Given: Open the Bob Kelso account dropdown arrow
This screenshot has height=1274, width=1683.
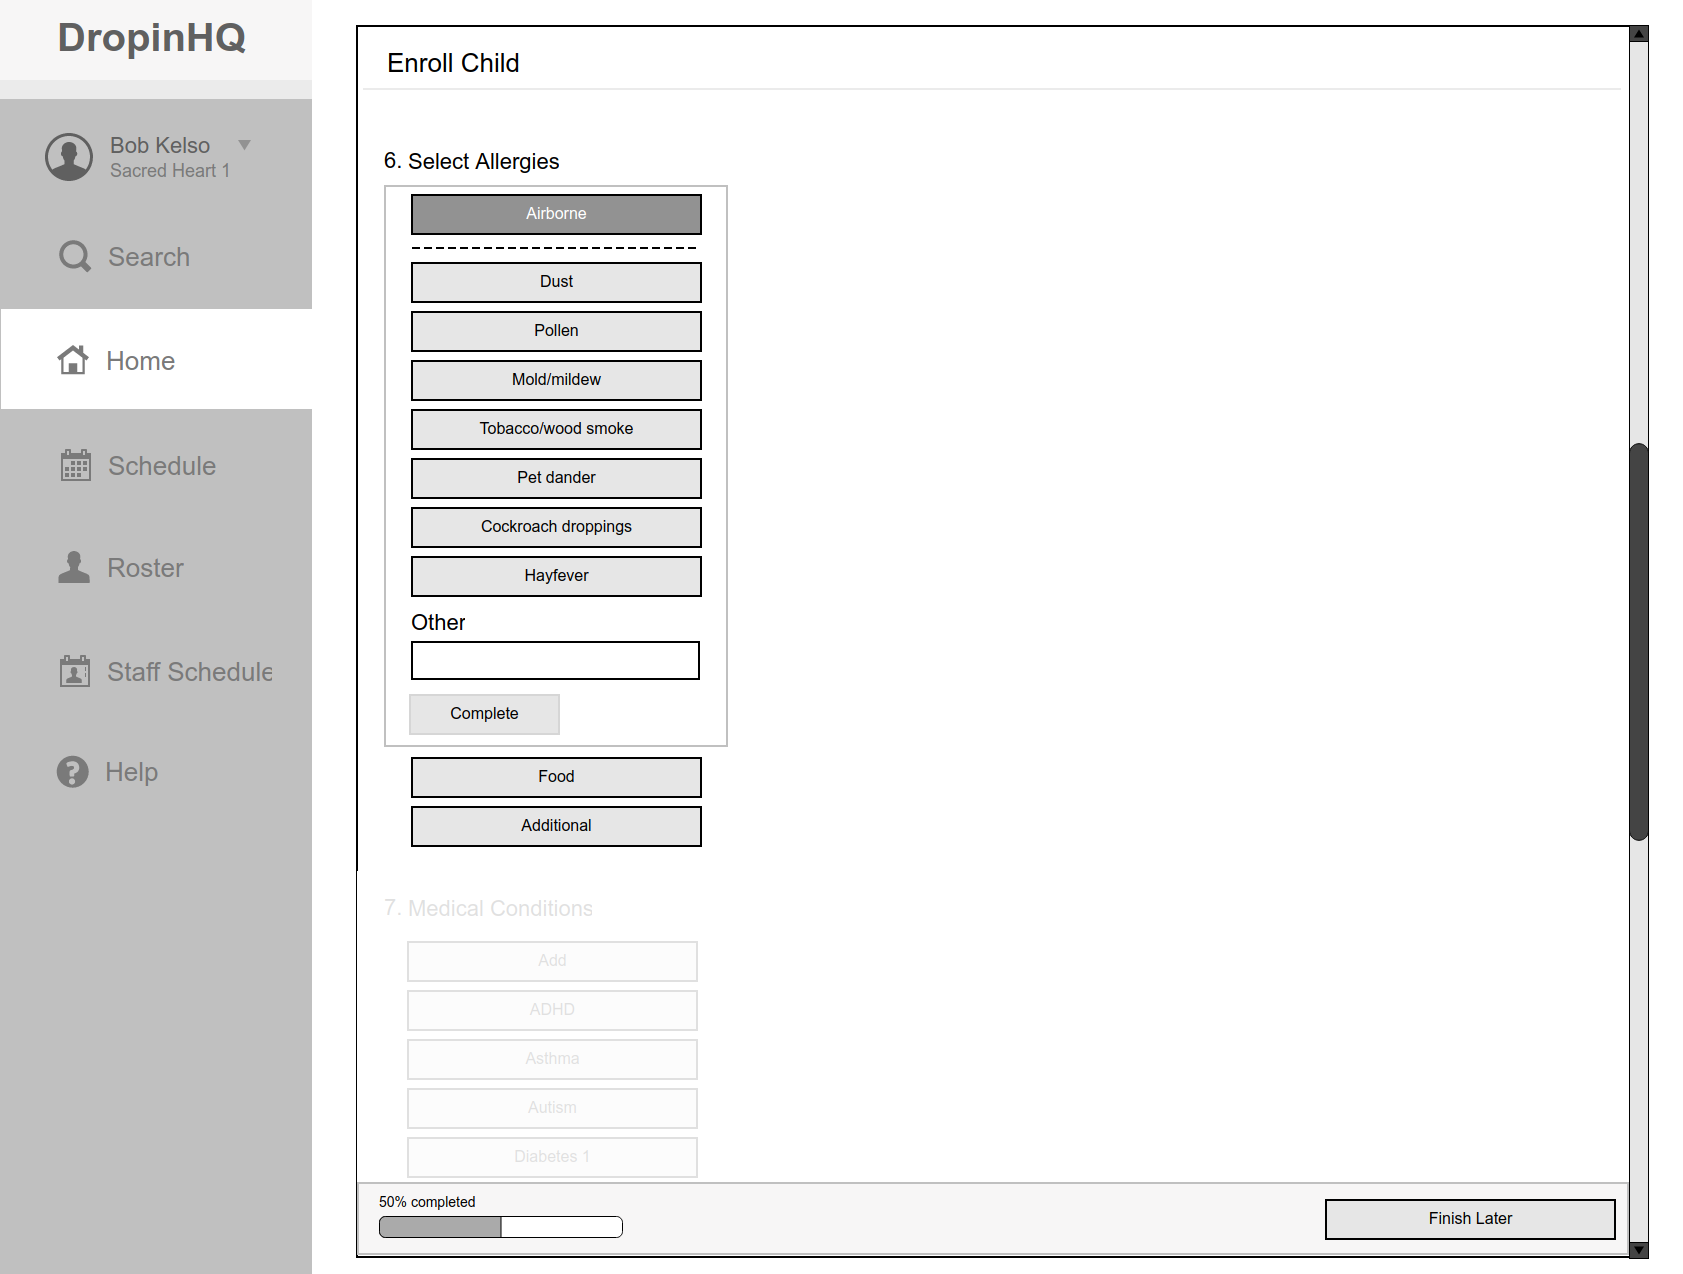Looking at the screenshot, I should (x=244, y=145).
